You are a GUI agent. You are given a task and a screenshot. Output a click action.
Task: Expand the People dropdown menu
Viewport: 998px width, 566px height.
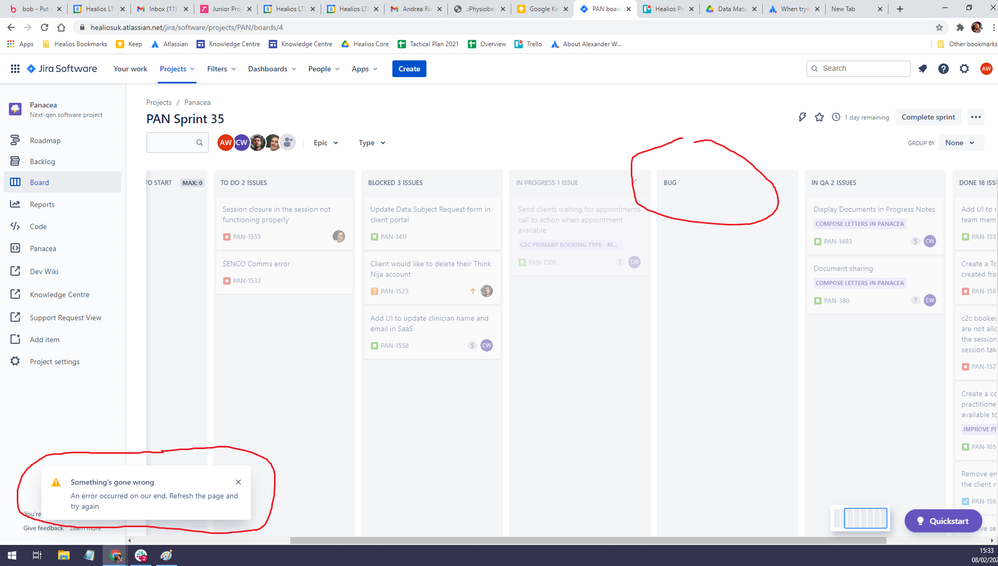coord(323,69)
